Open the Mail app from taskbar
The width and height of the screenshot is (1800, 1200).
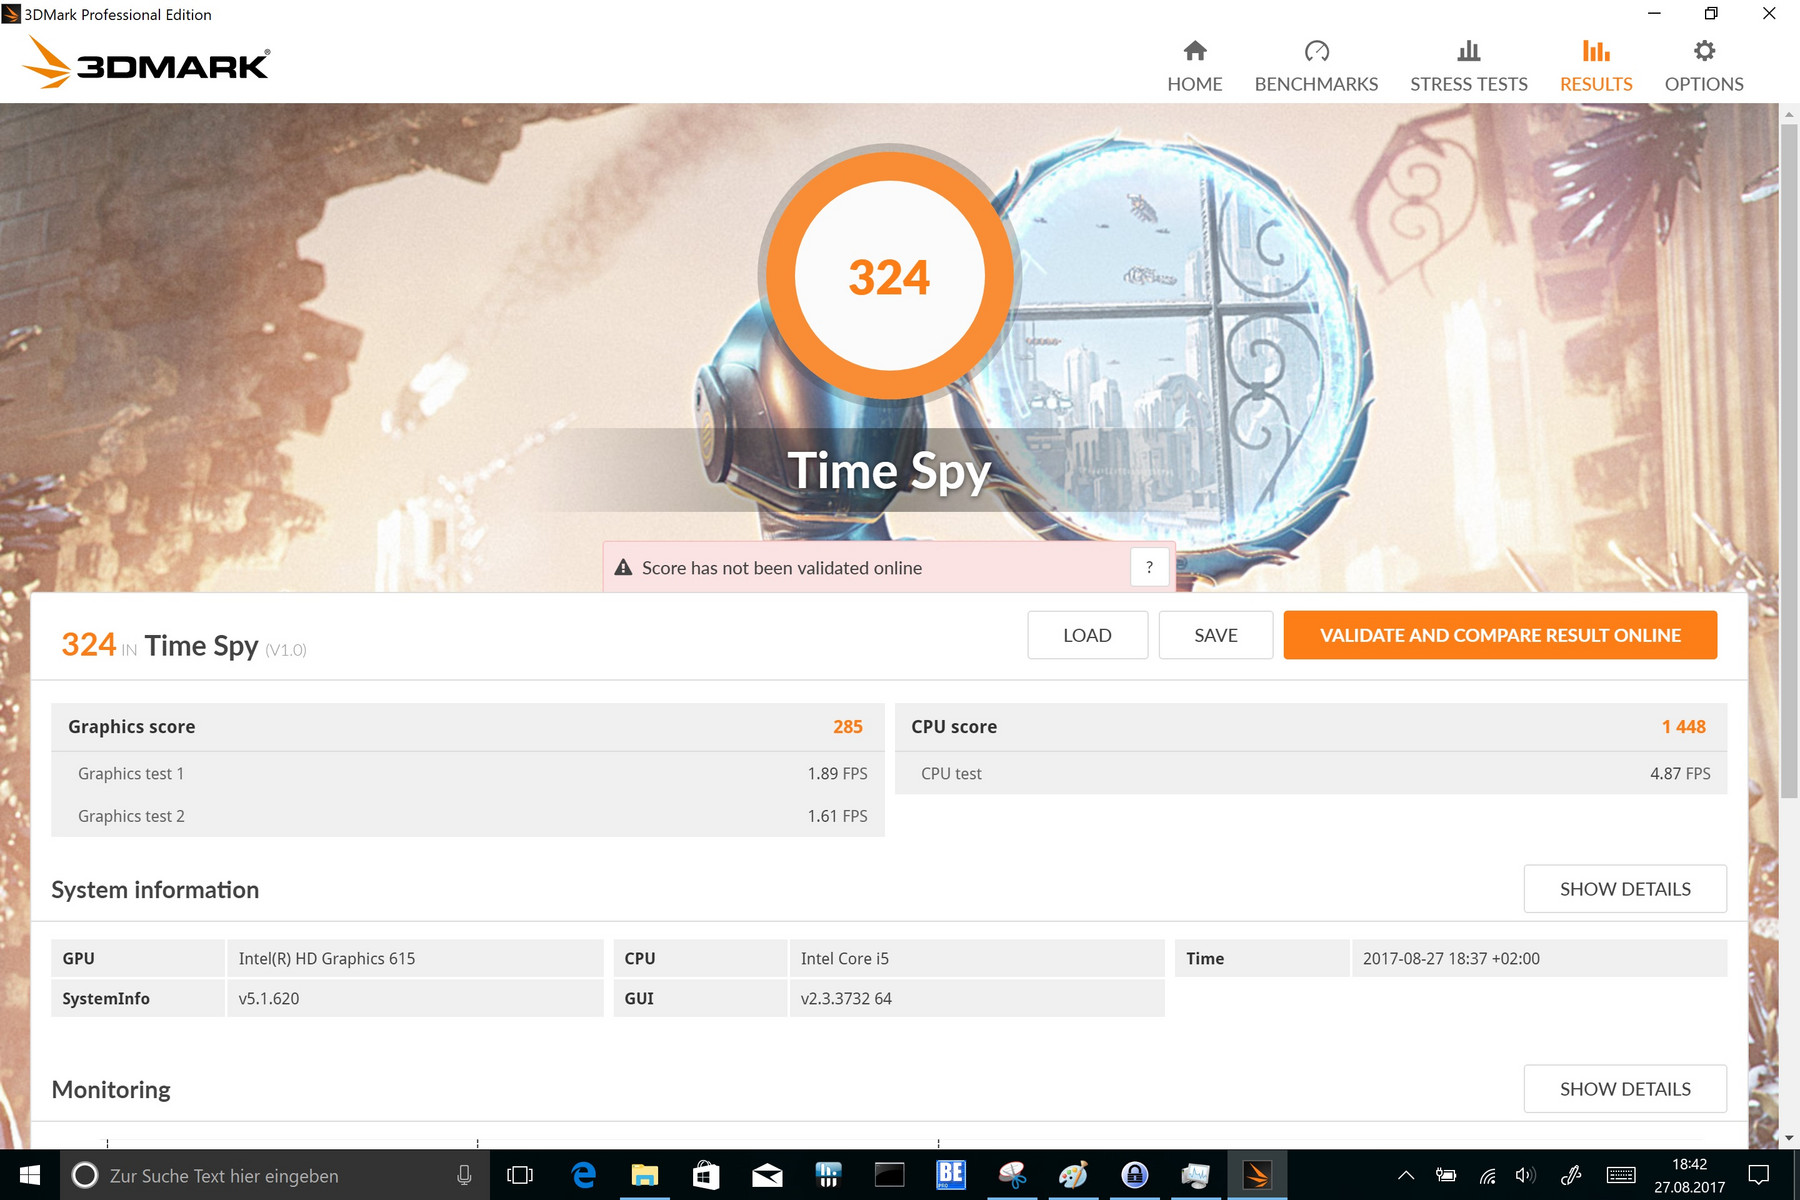767,1175
